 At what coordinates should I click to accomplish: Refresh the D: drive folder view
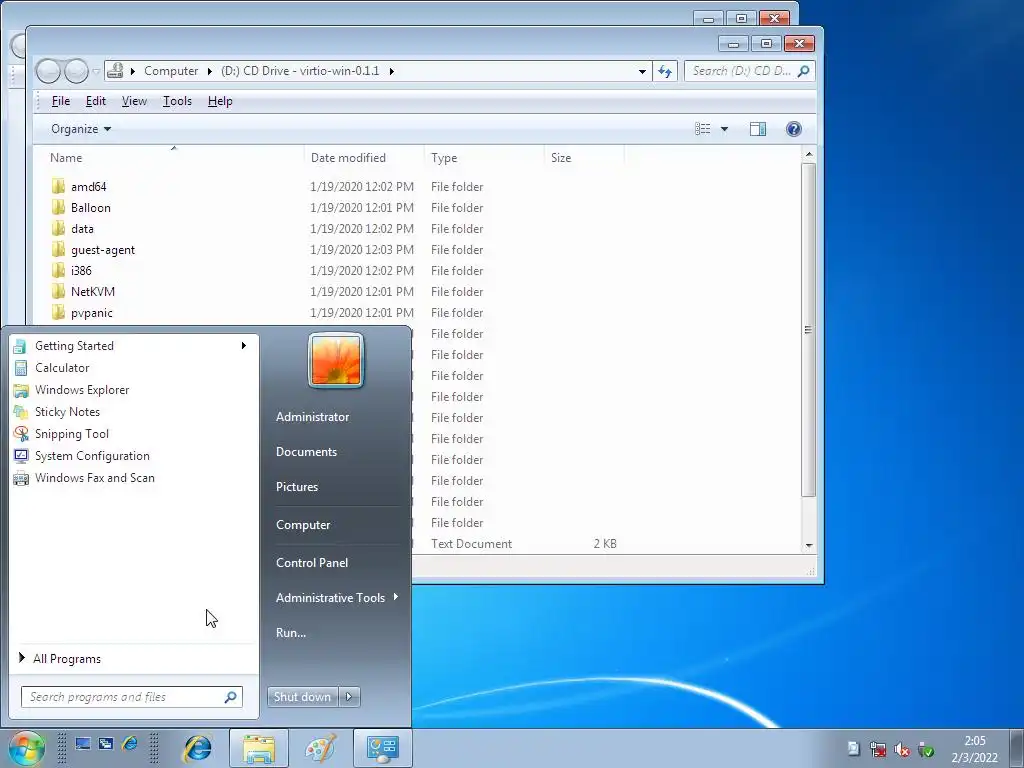pyautogui.click(x=665, y=71)
